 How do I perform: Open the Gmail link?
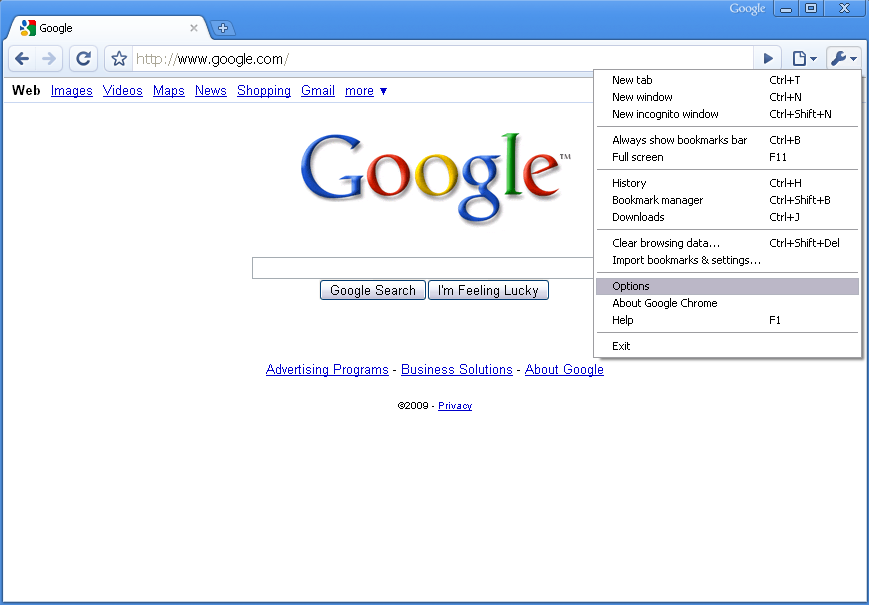318,90
